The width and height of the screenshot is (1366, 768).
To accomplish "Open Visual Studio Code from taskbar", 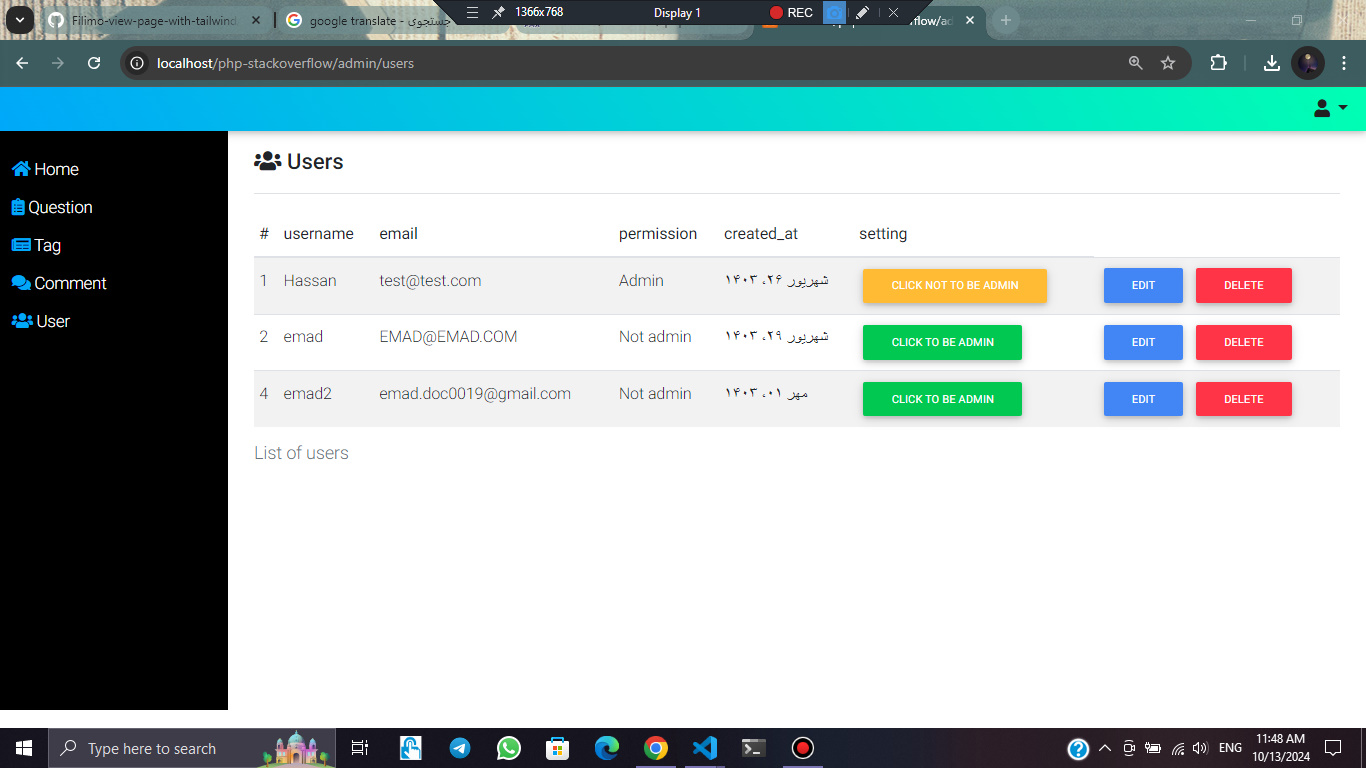I will click(x=705, y=748).
